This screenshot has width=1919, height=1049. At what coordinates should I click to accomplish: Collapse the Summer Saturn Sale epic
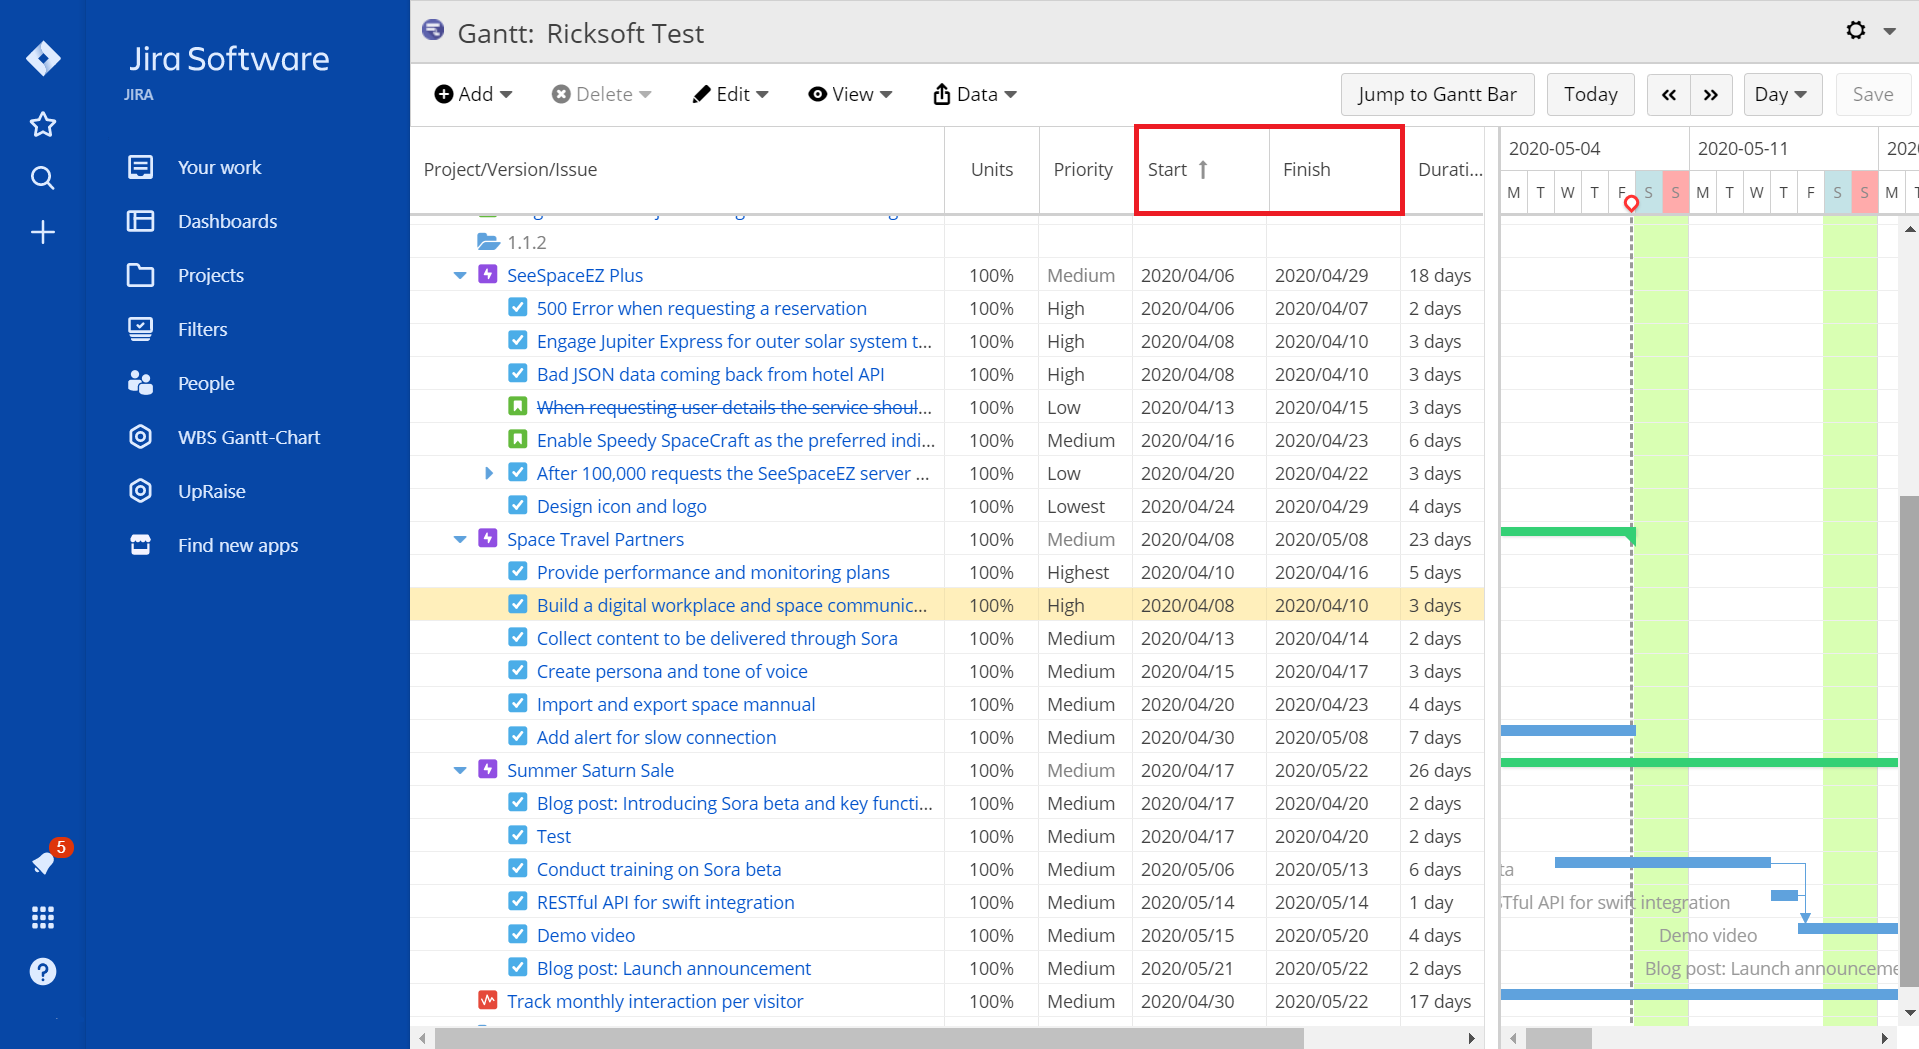coord(460,770)
